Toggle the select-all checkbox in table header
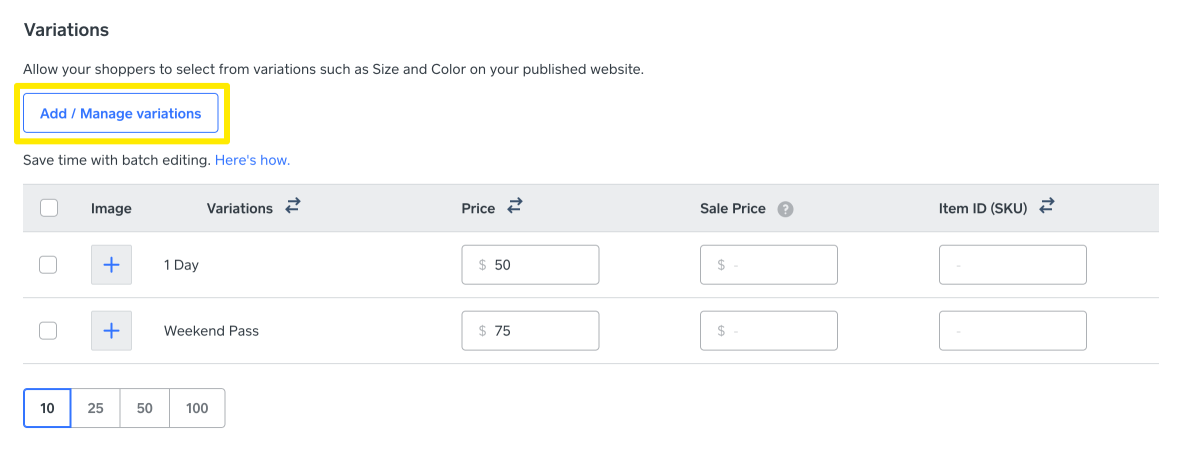This screenshot has width=1184, height=464. 48,208
